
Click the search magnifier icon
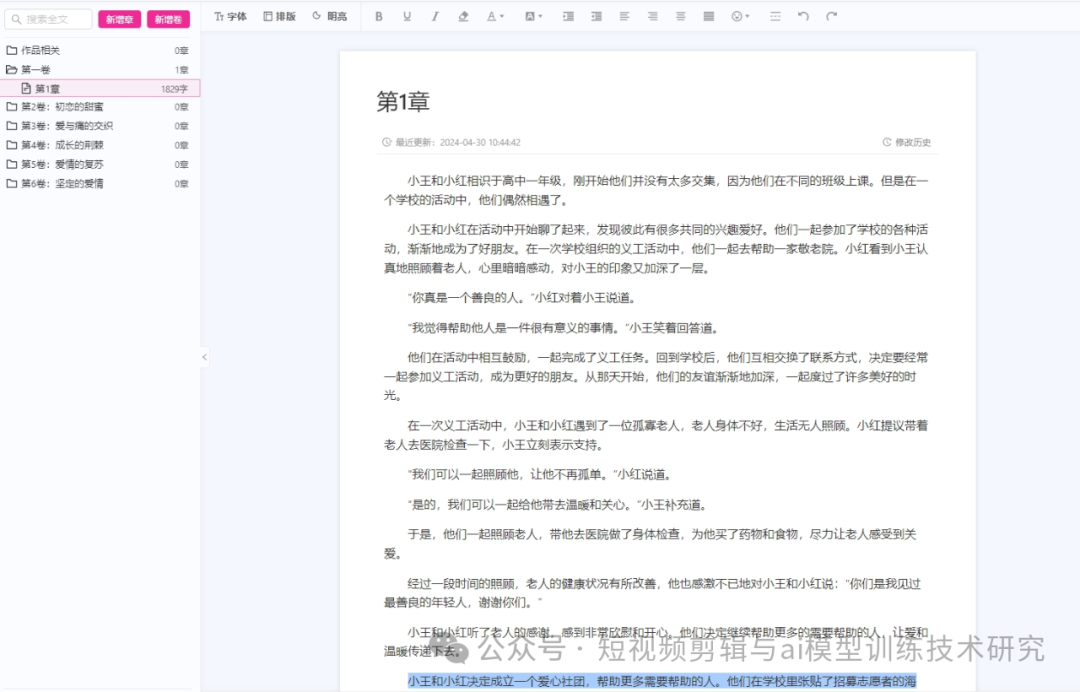tap(16, 19)
